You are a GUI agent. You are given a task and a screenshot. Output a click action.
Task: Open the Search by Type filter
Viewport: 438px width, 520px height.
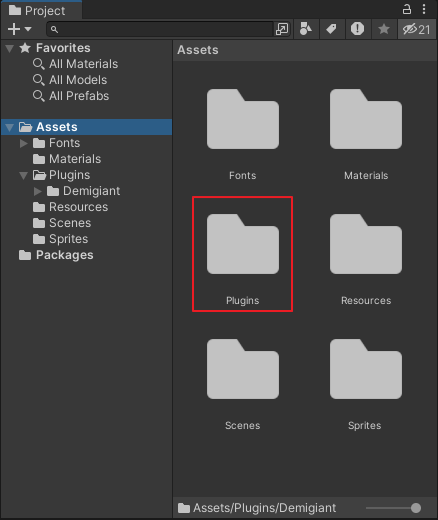(306, 29)
